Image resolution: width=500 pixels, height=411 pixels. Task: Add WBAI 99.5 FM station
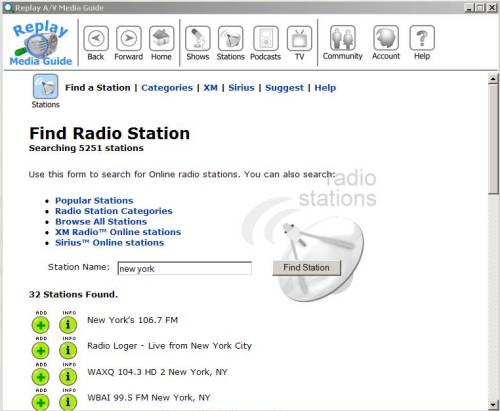point(41,402)
